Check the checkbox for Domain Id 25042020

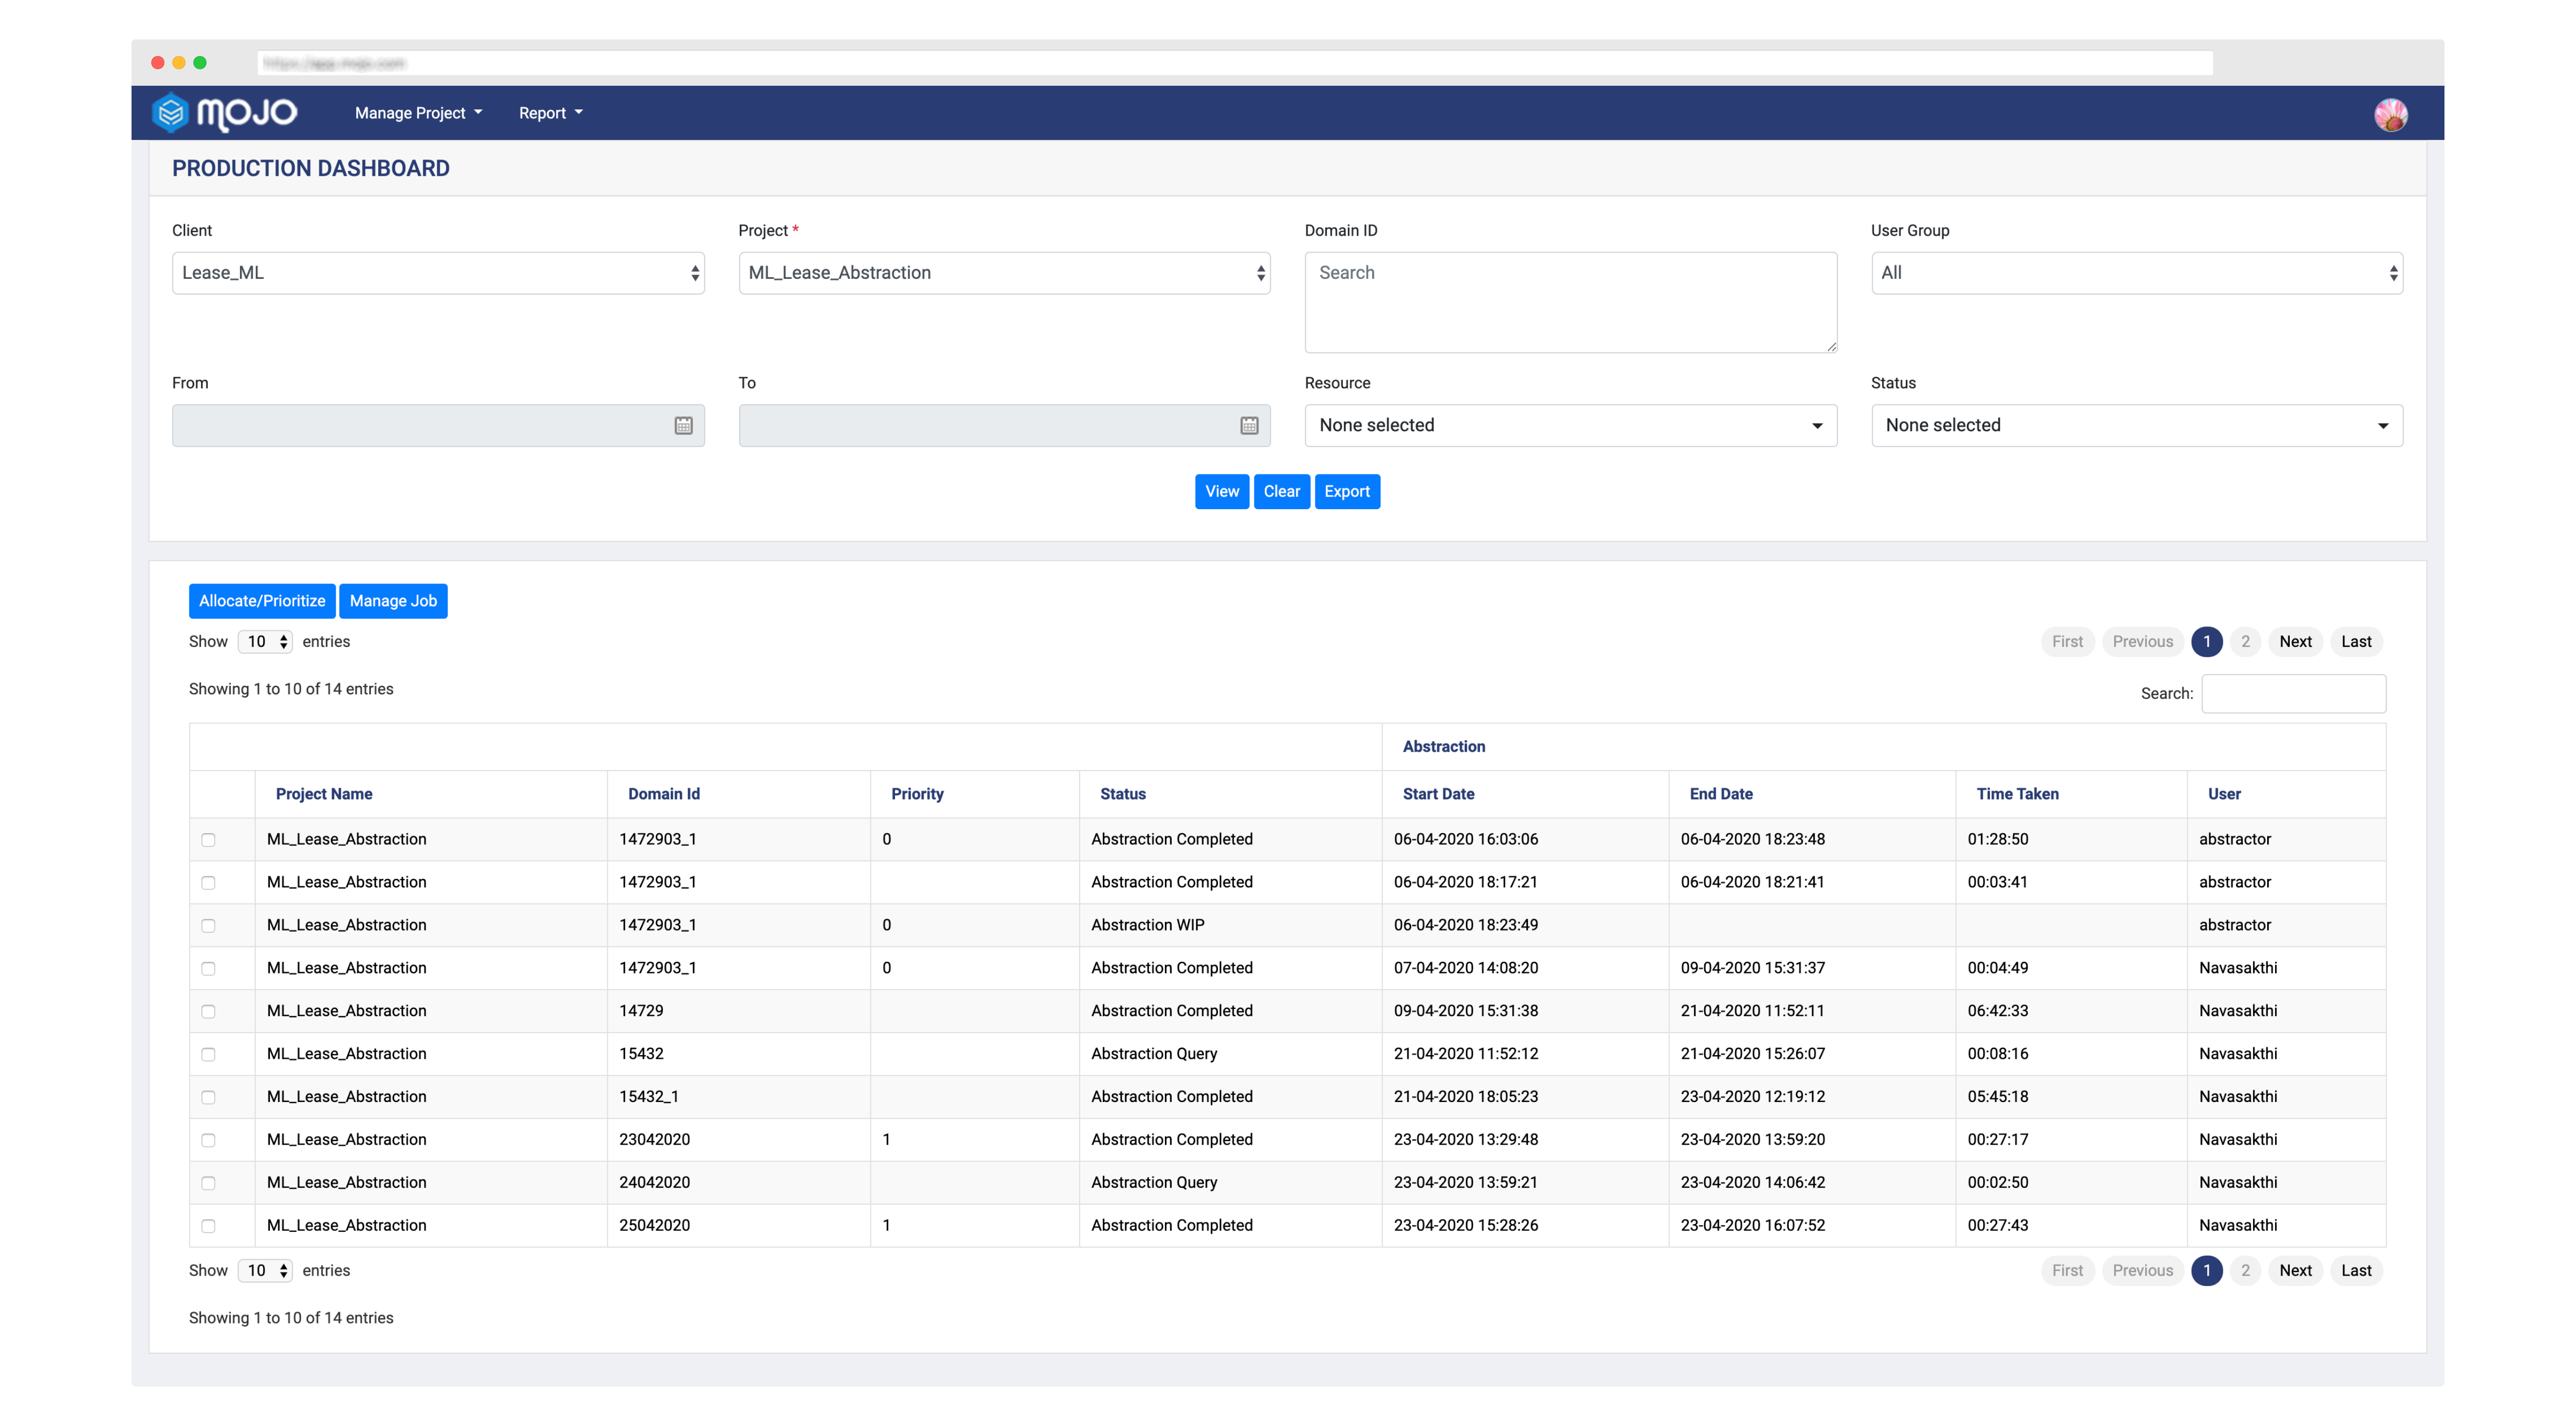click(208, 1225)
